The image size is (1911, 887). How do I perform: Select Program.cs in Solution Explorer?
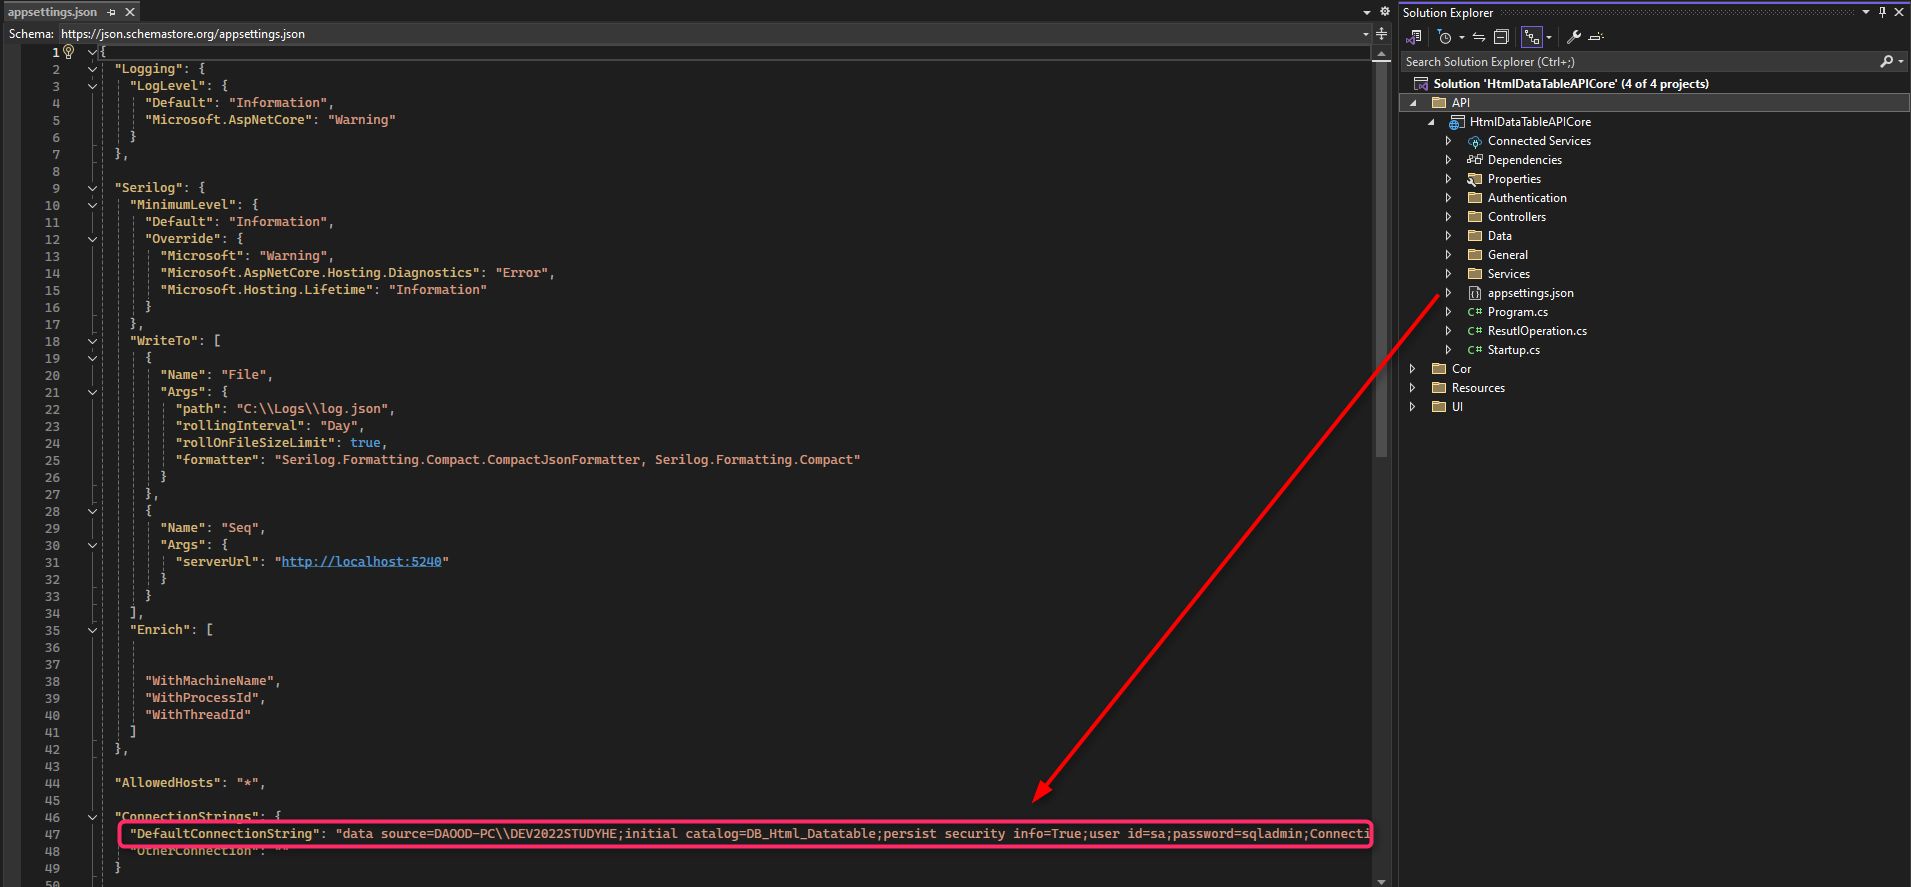(1517, 312)
